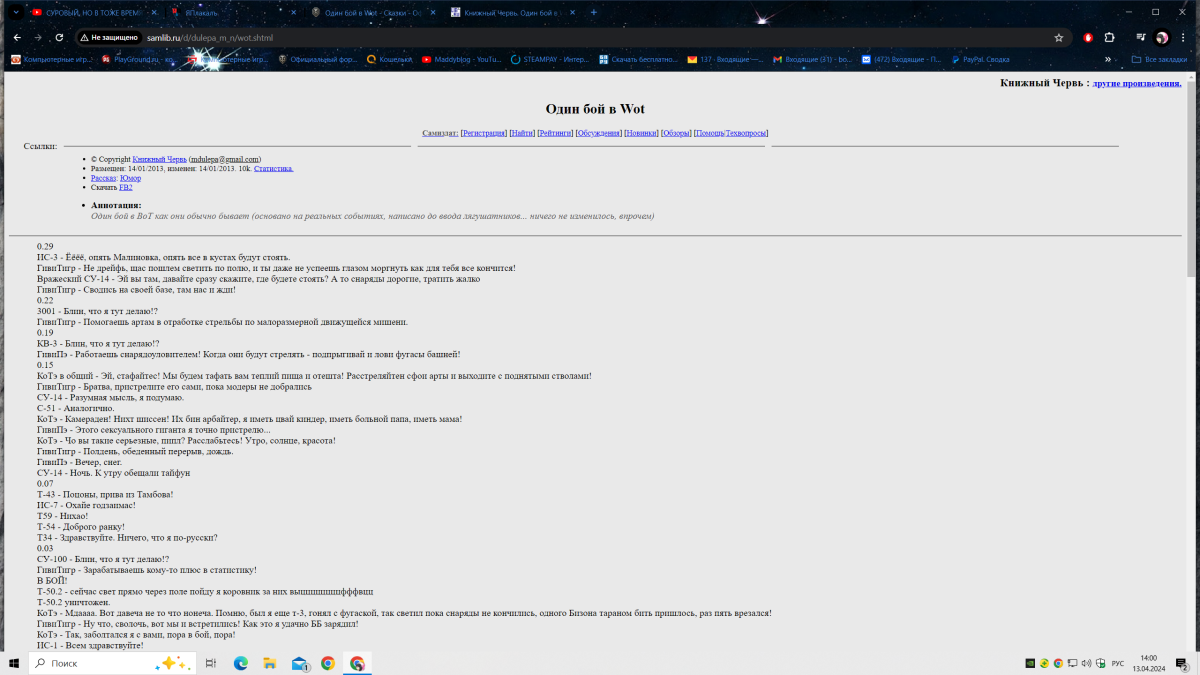Image resolution: width=1200 pixels, height=675 pixels.
Task: Open the media control icon in toolbar
Action: (1140, 37)
